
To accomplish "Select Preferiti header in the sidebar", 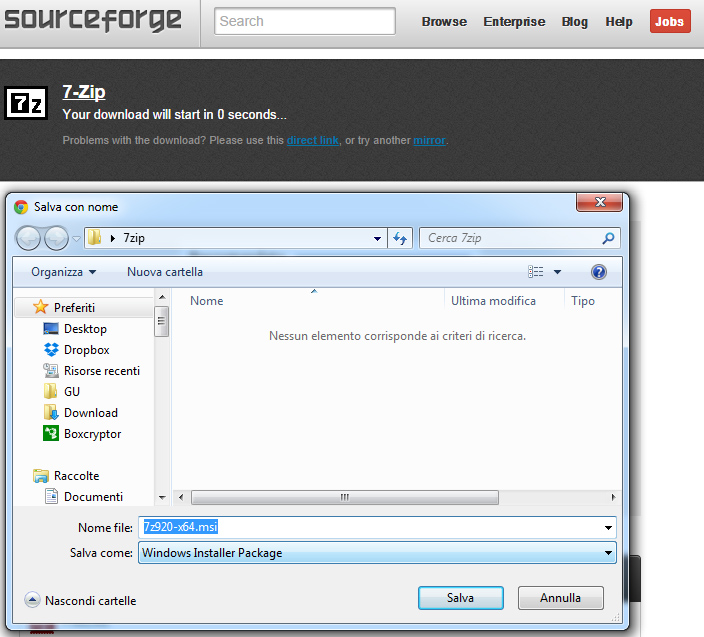I will pos(75,308).
